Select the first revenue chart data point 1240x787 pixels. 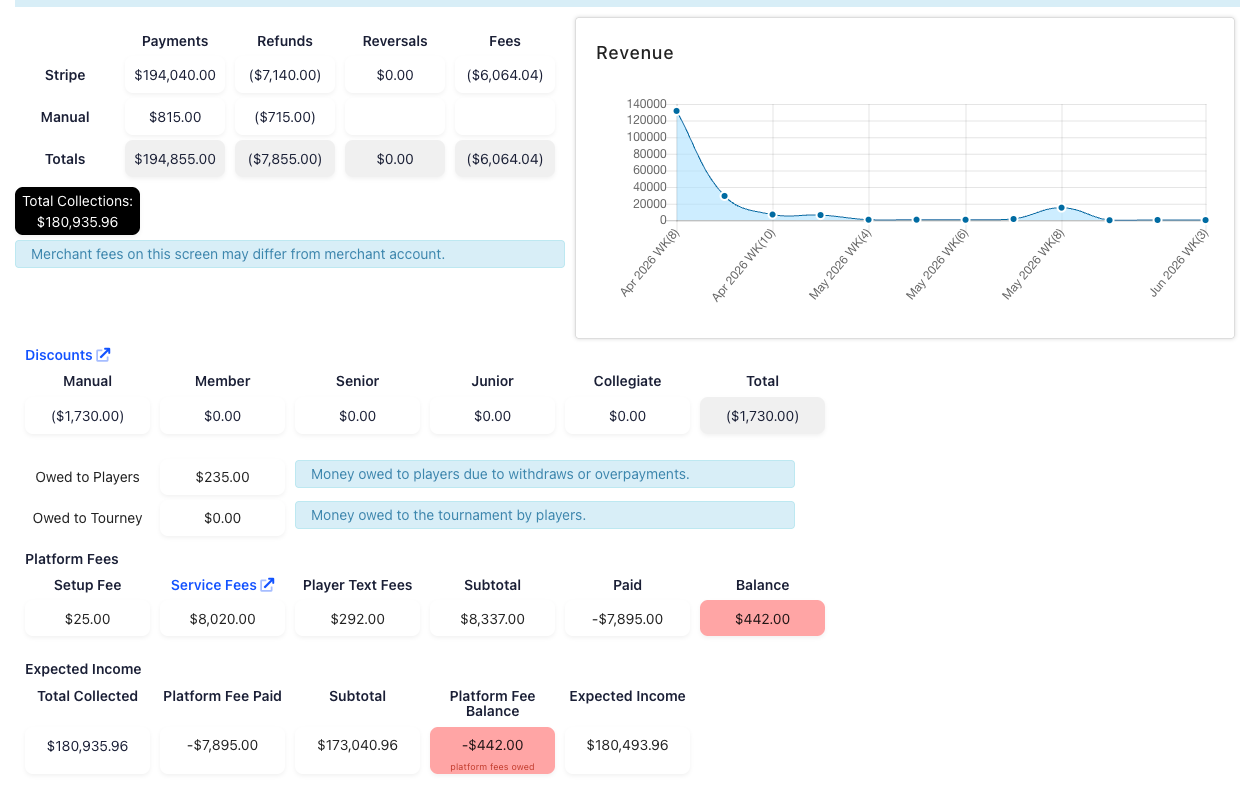pos(677,111)
